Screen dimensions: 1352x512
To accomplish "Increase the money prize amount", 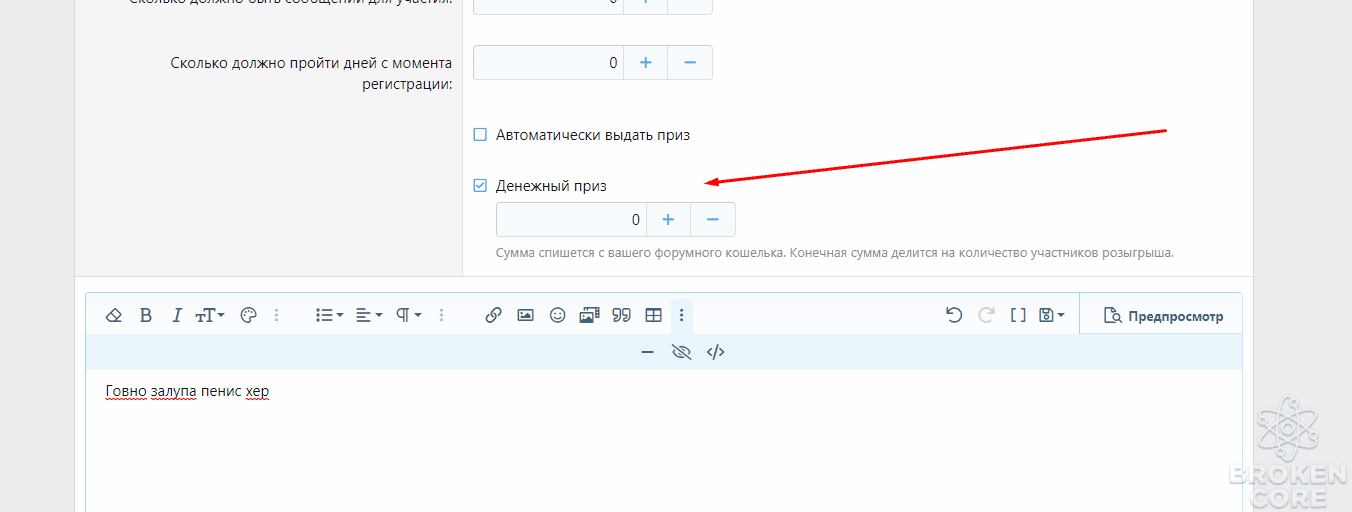I will [669, 219].
